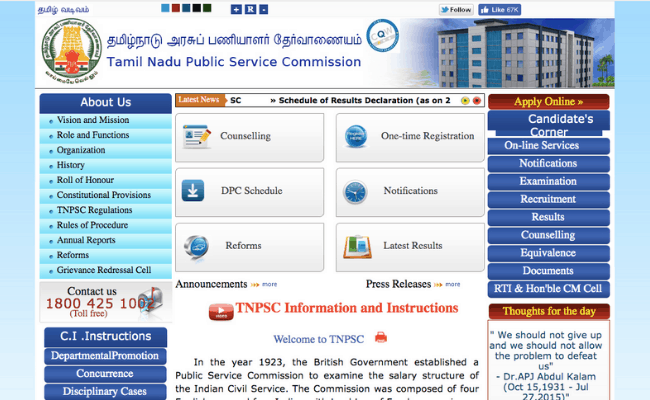Open the Examination section in Candidate's Corner

(548, 181)
